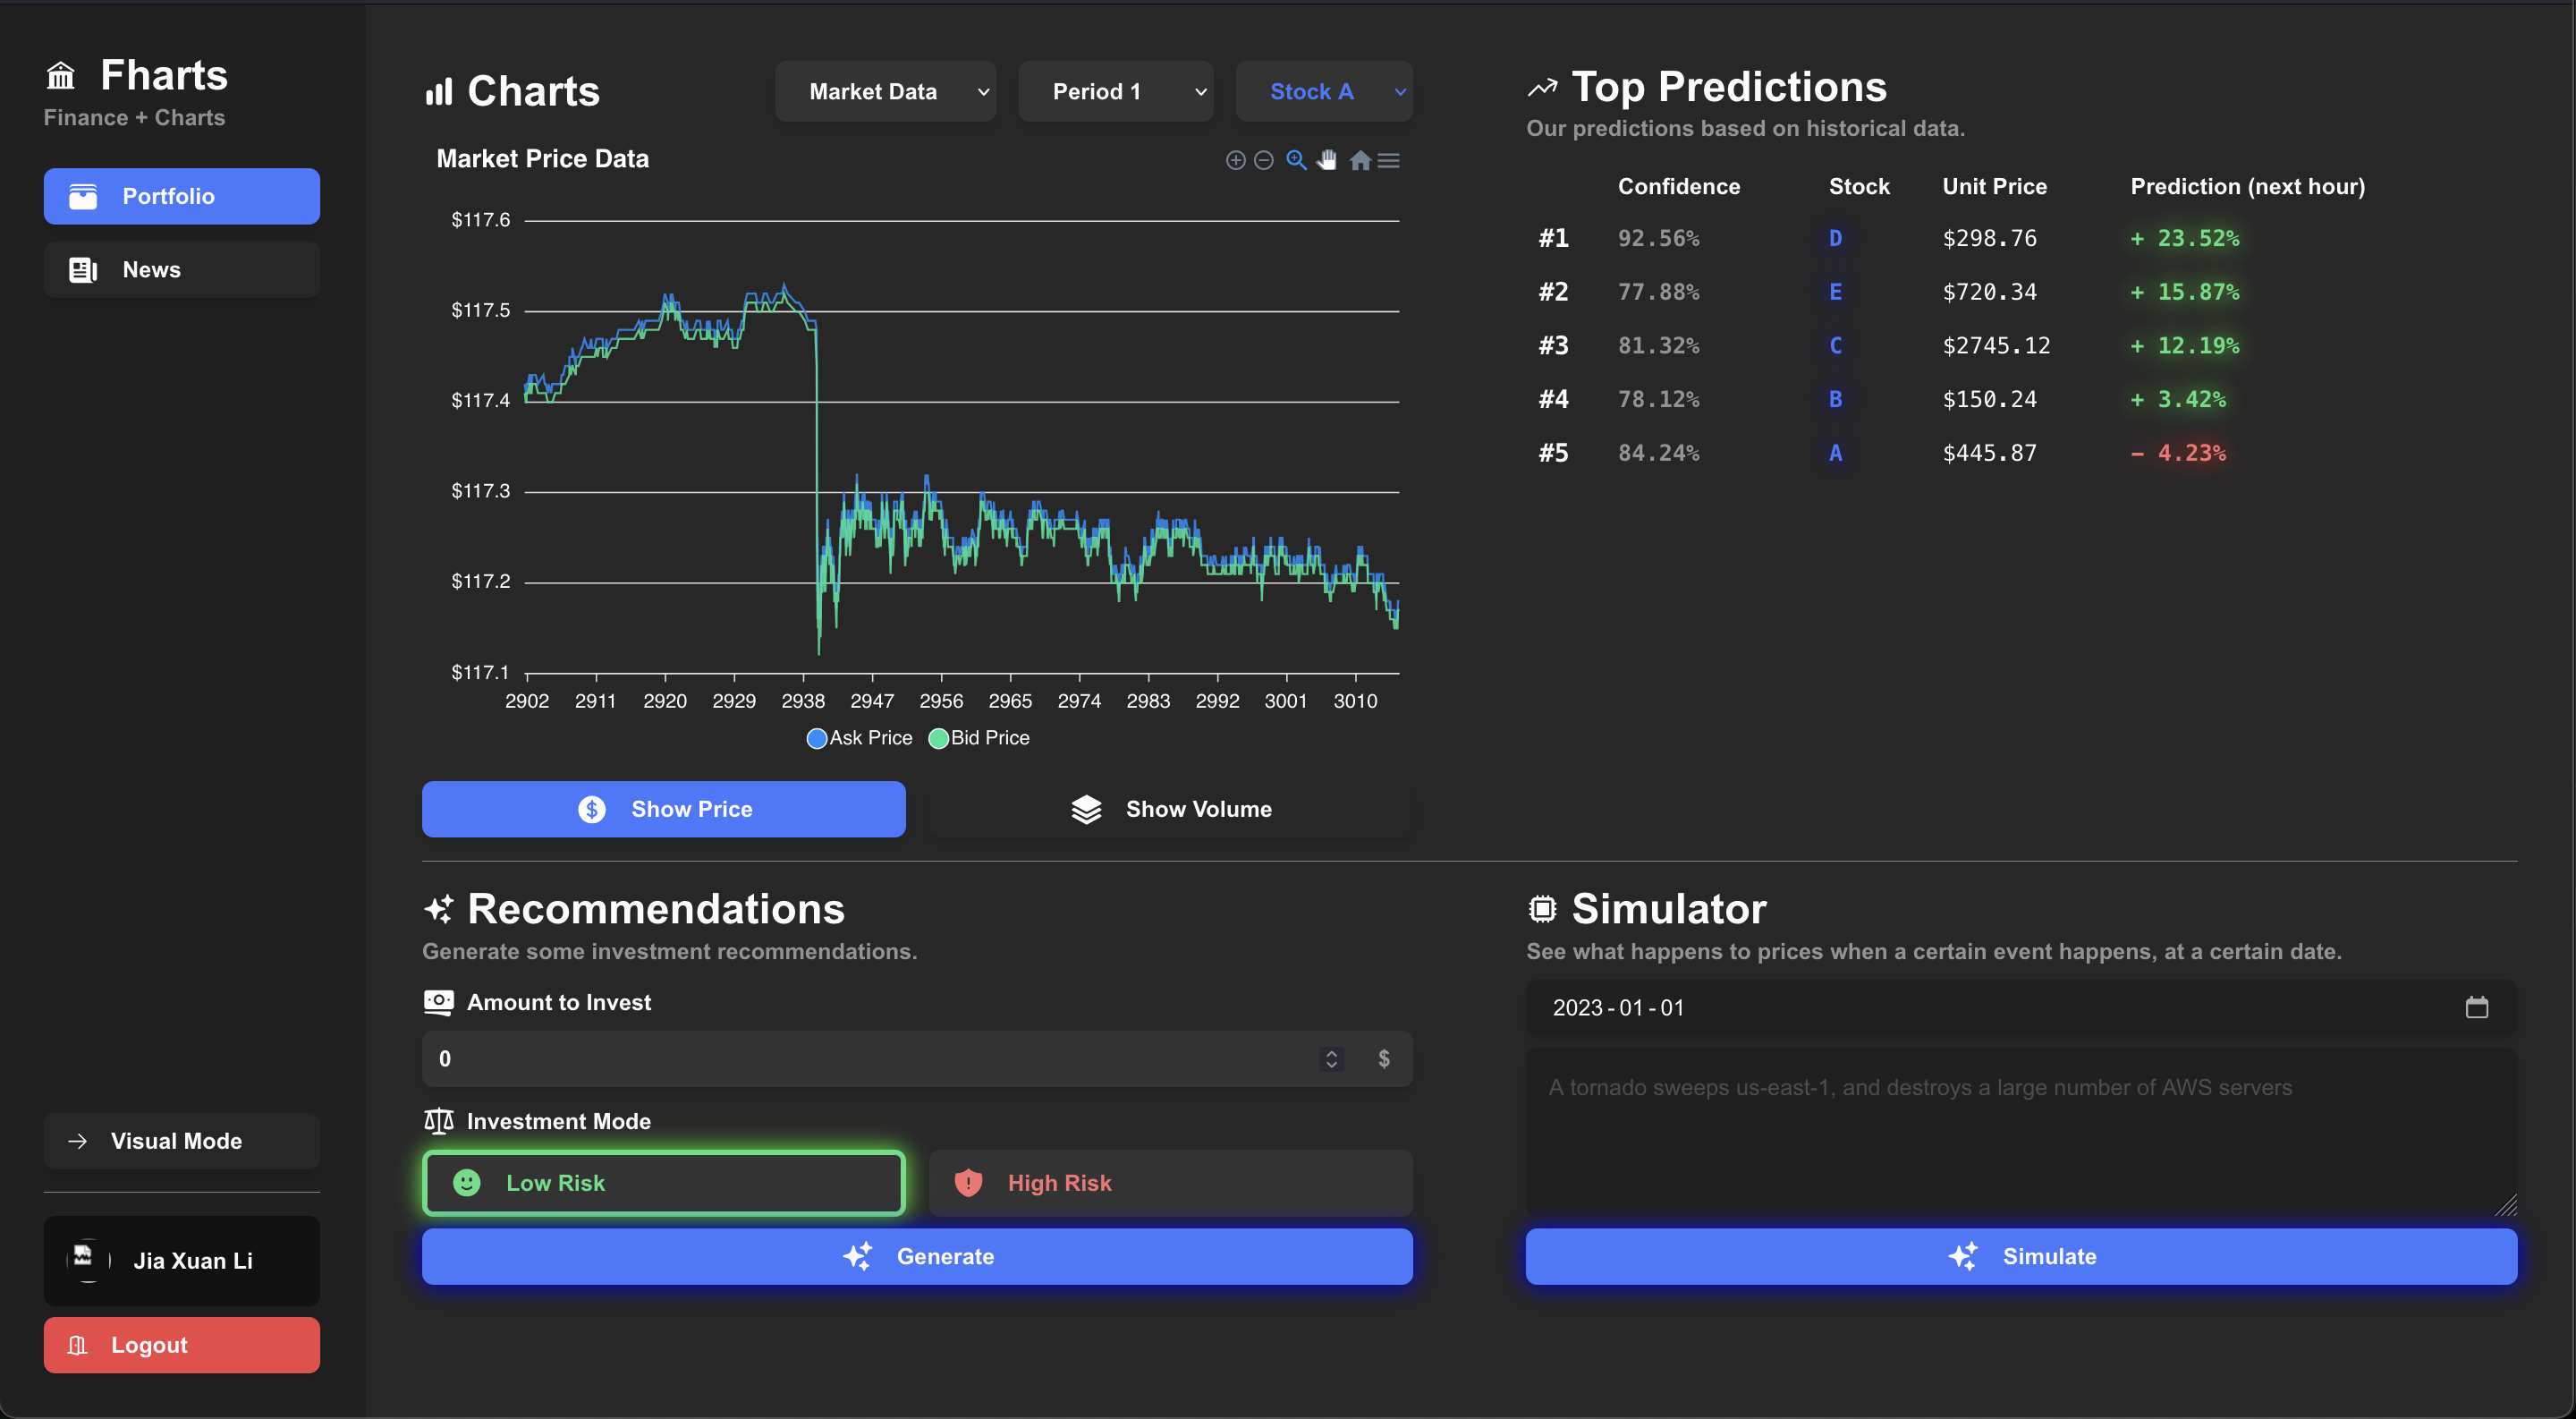This screenshot has height=1419, width=2576.
Task: Click the Amount to Invest field
Action: [870, 1058]
